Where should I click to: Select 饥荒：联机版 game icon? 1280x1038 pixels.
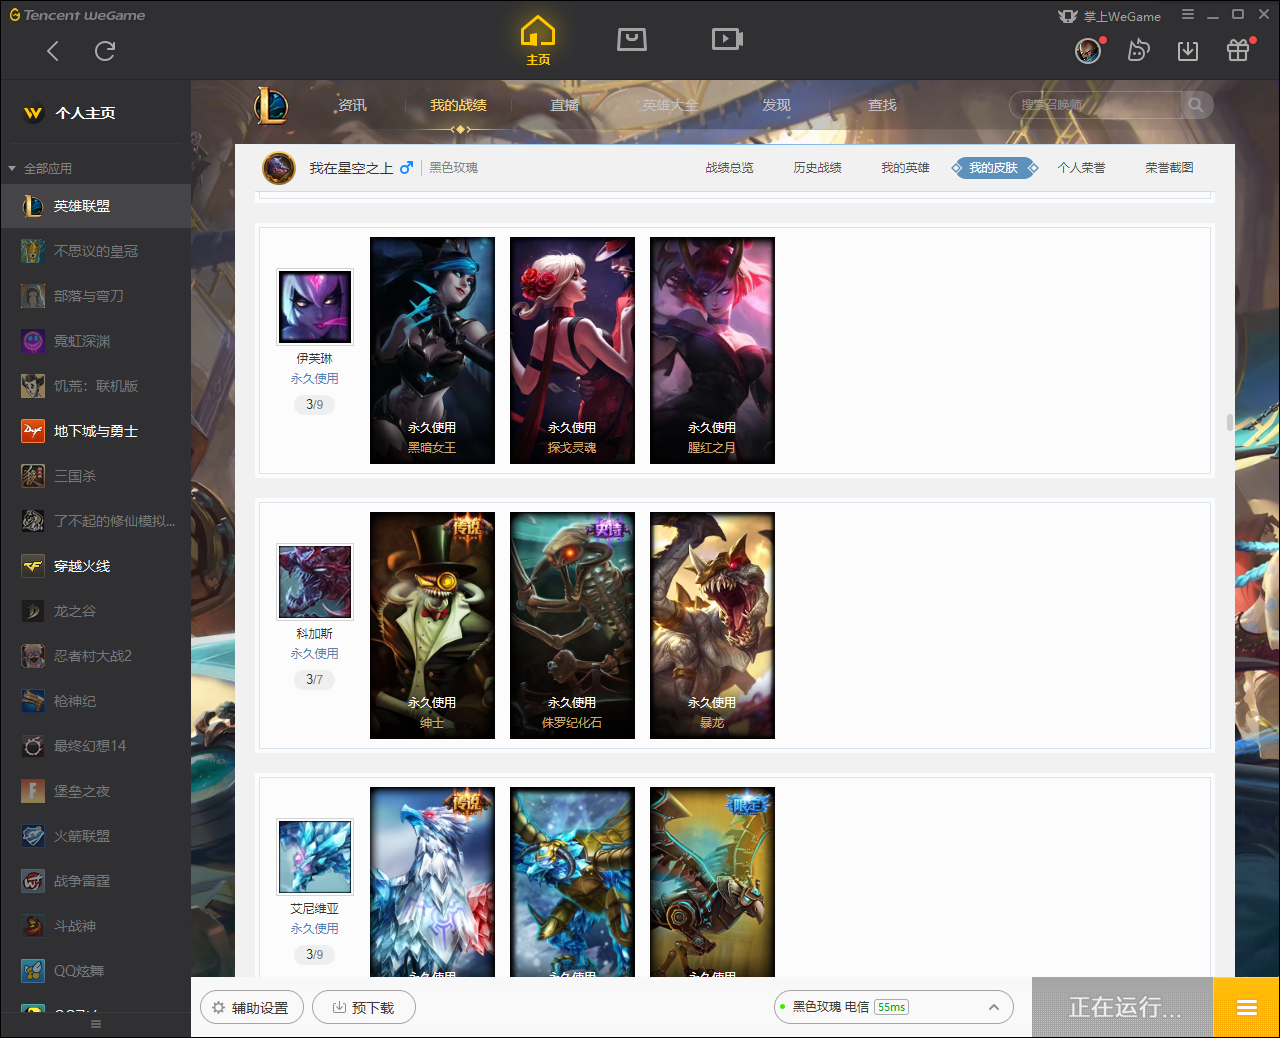pos(33,386)
